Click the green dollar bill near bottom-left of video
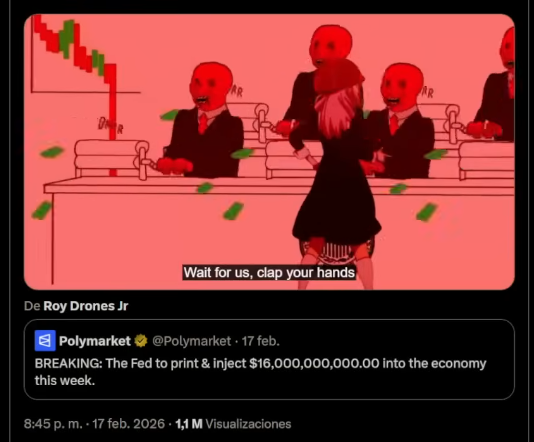The height and width of the screenshot is (442, 534). coord(42,210)
